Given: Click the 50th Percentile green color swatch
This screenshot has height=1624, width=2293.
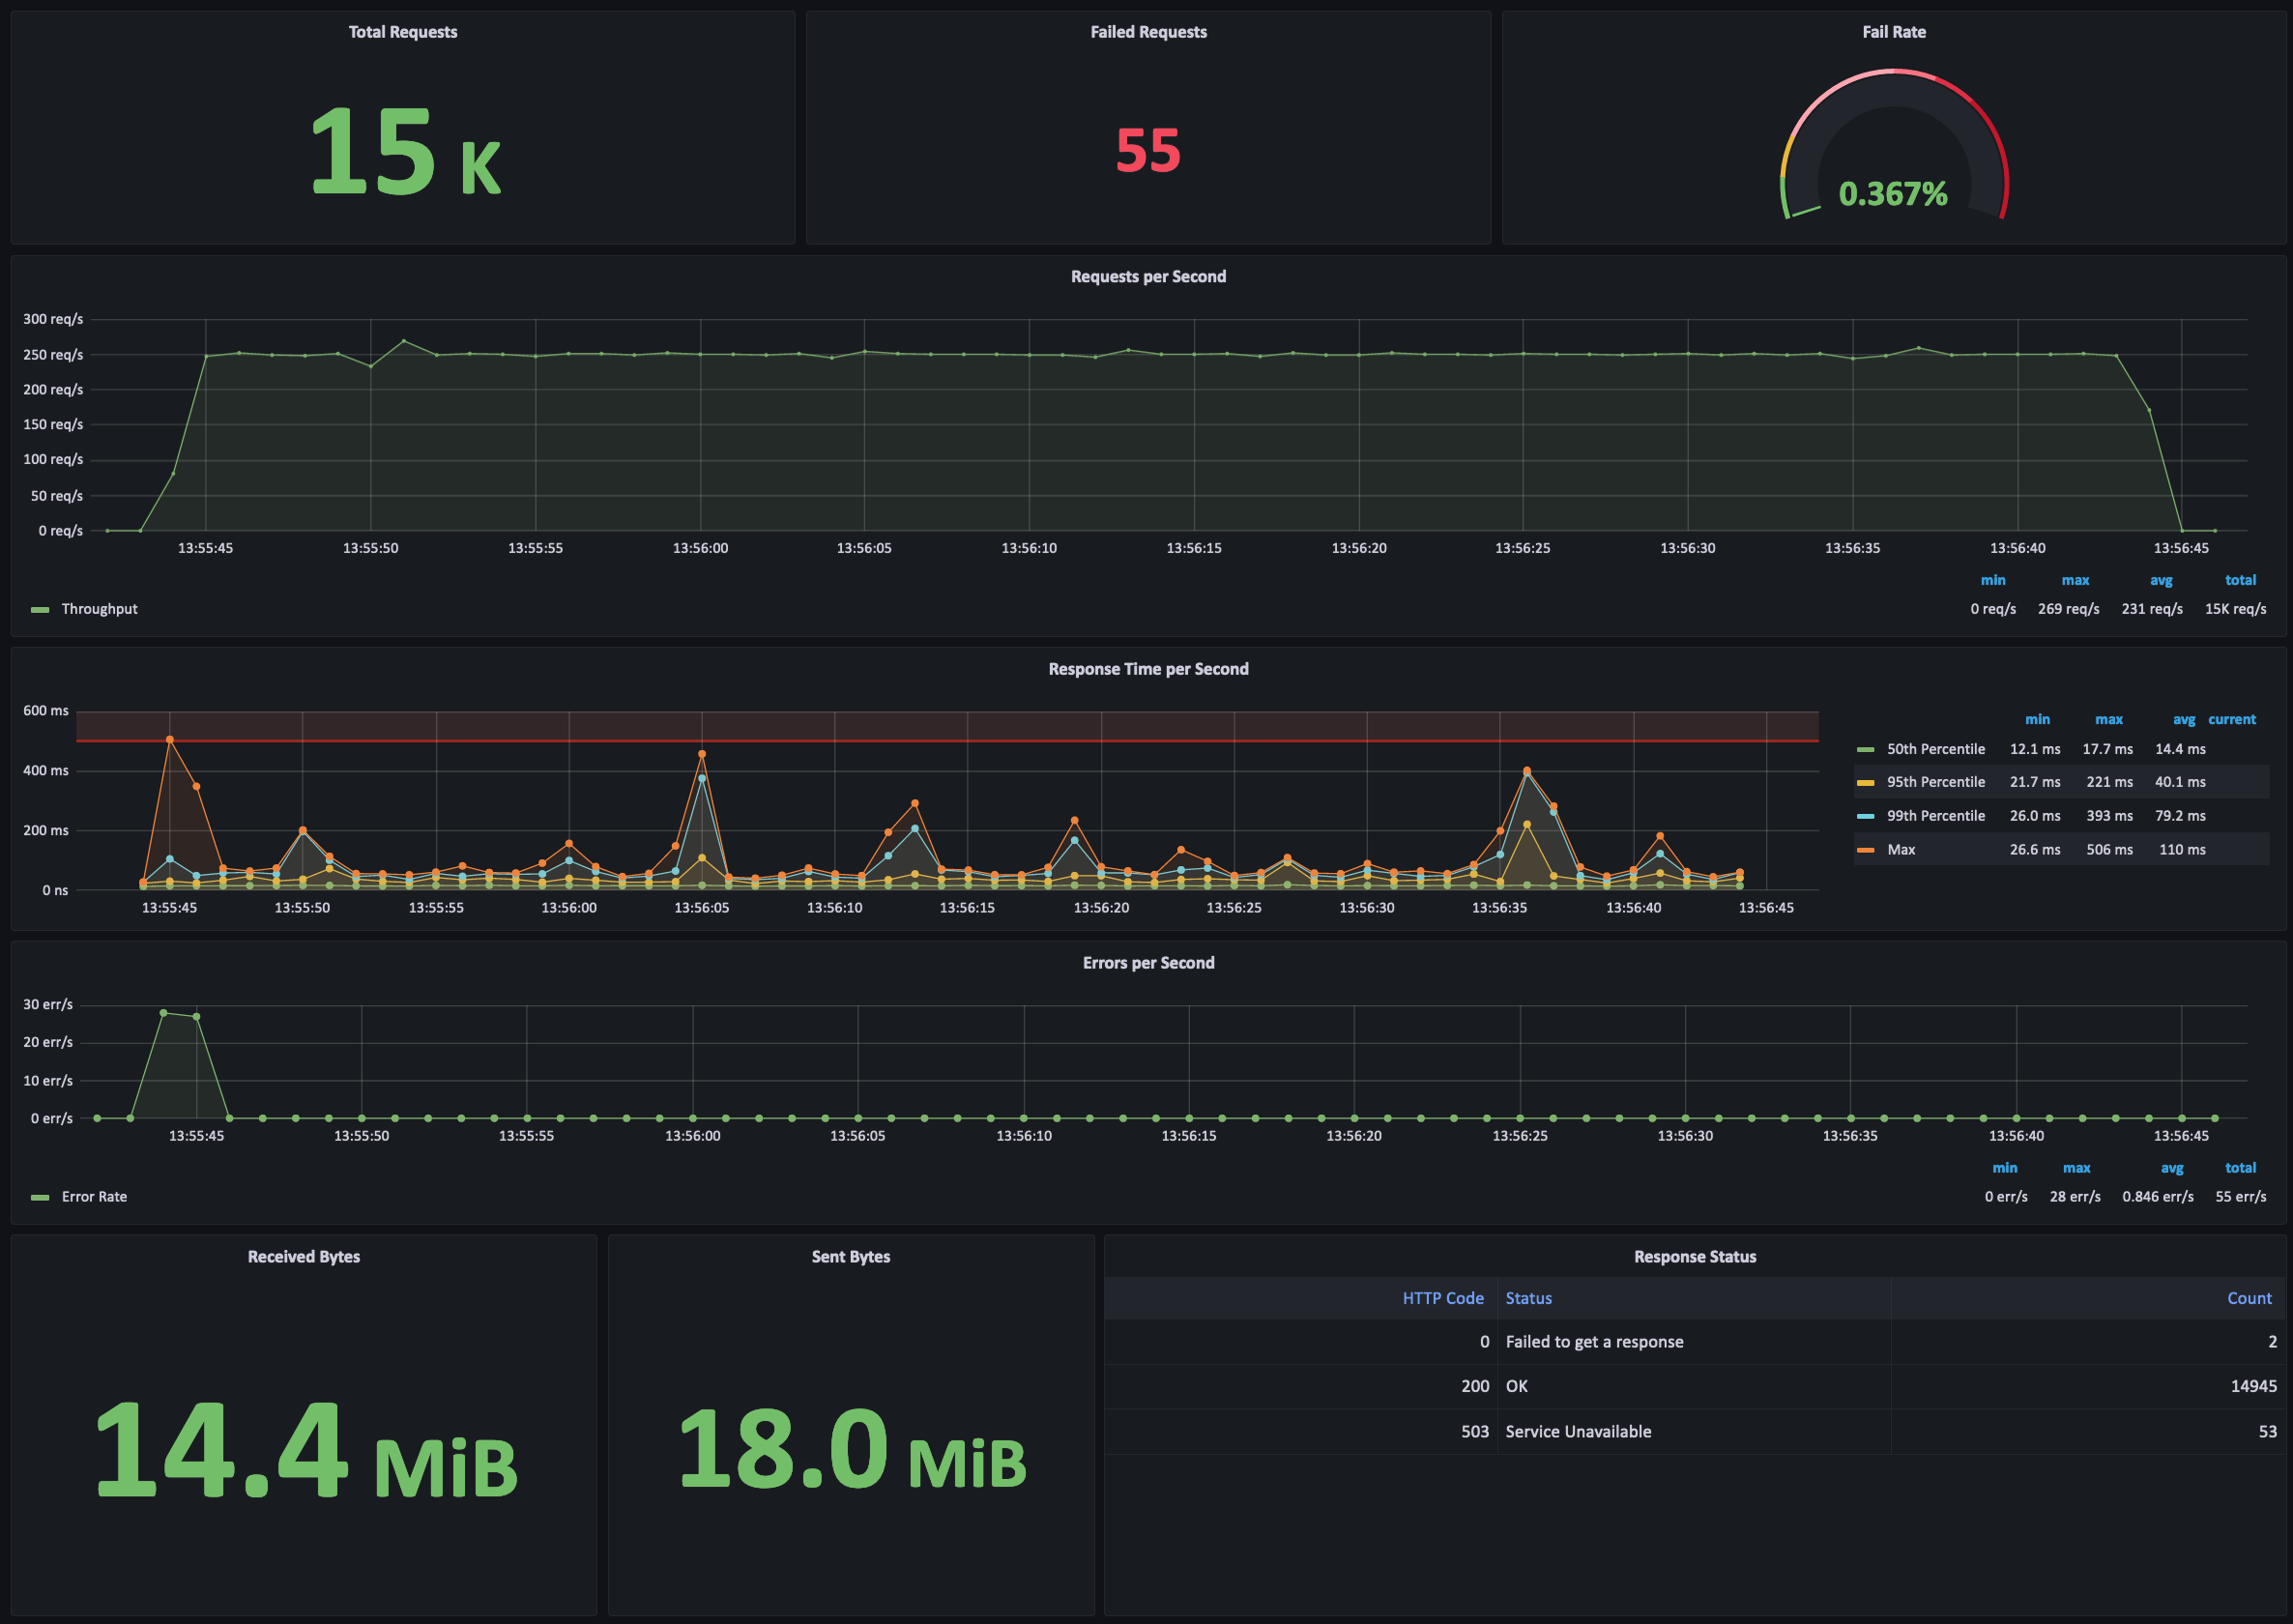Looking at the screenshot, I should 1865,750.
